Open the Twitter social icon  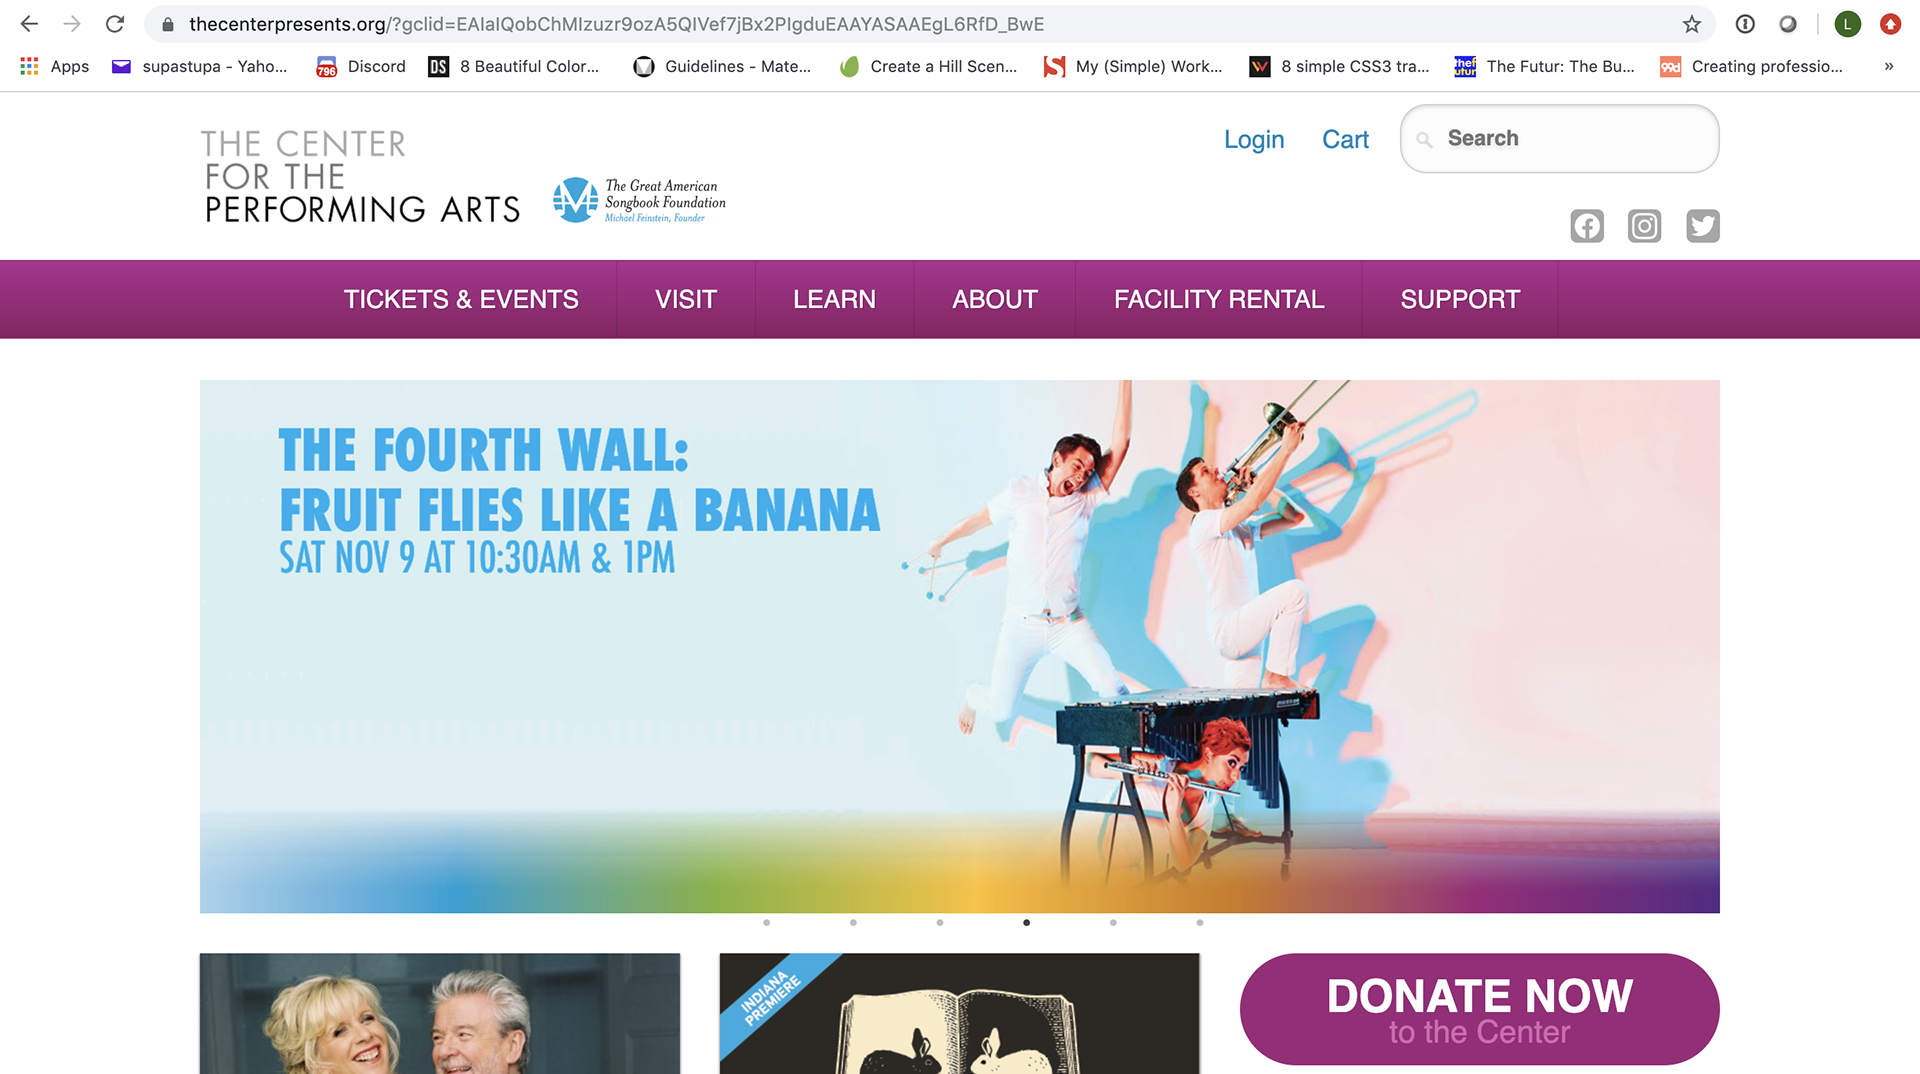[1703, 226]
